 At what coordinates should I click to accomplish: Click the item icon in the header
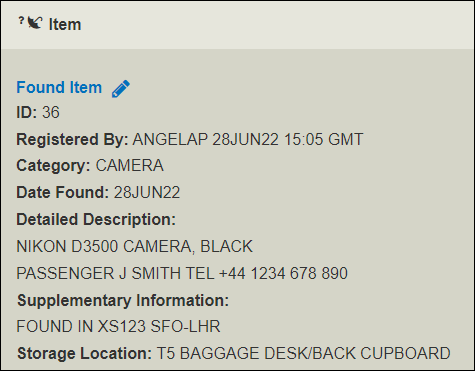tap(31, 23)
